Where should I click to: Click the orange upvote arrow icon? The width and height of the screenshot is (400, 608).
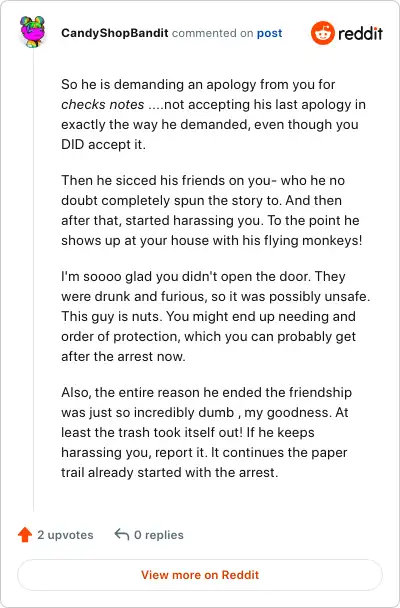point(25,534)
